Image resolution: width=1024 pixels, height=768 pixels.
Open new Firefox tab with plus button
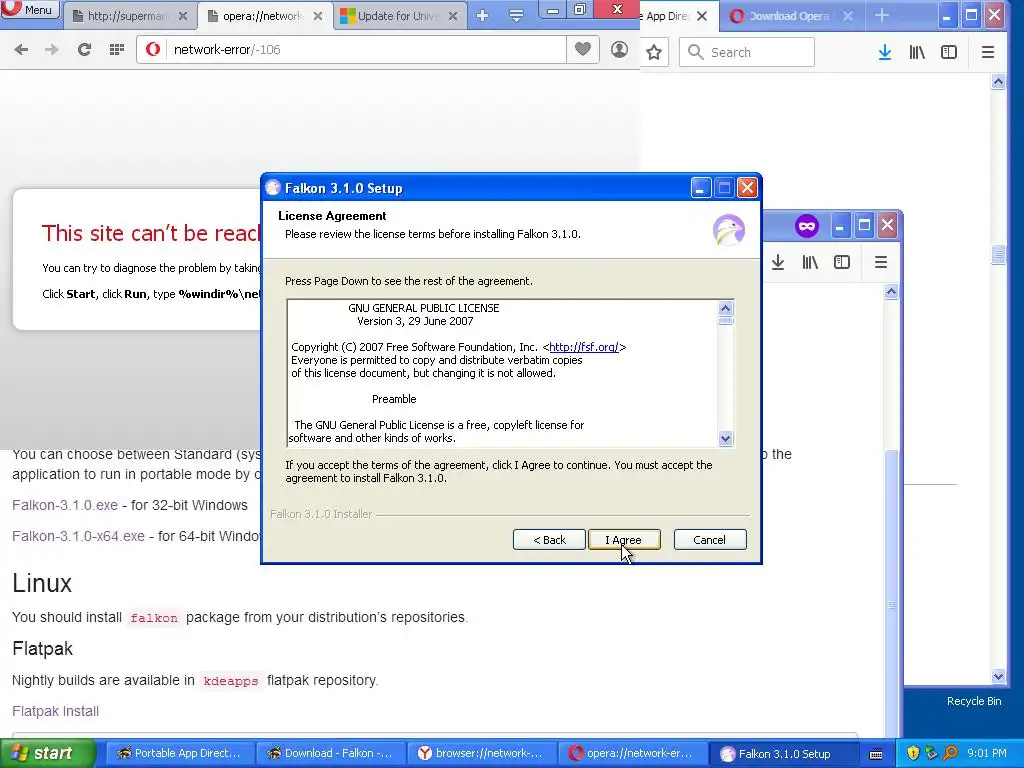coord(882,16)
